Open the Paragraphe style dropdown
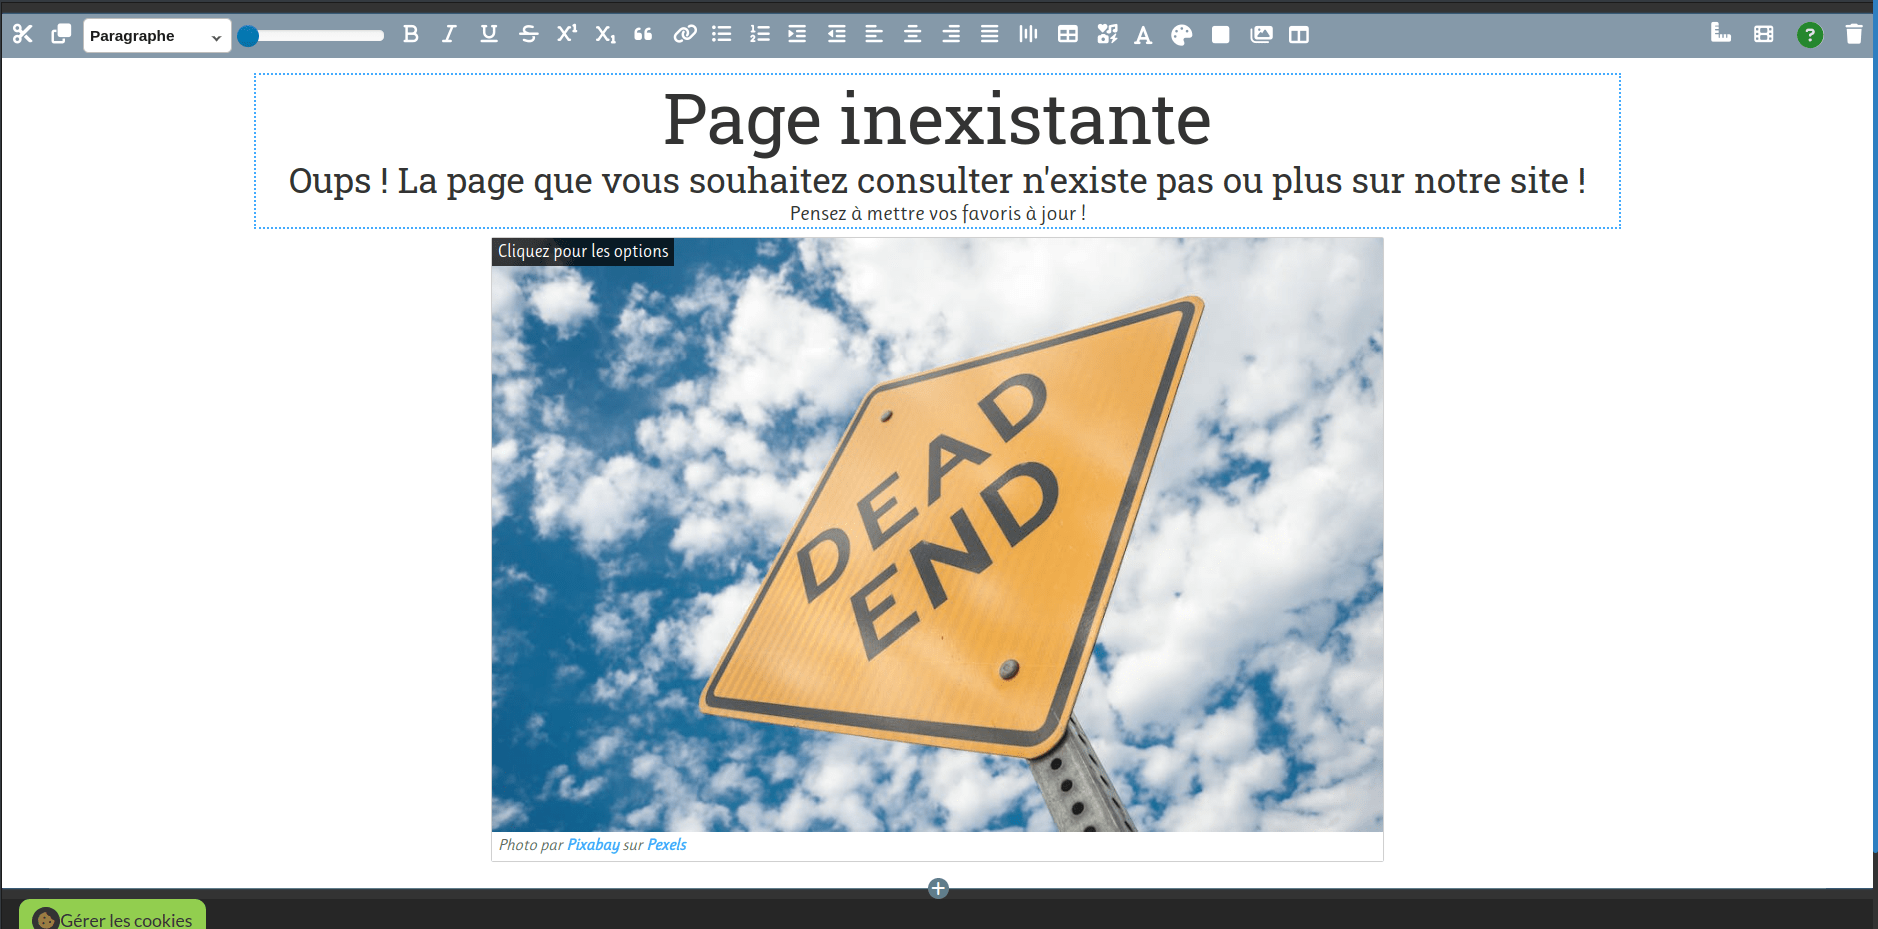This screenshot has width=1878, height=929. point(157,36)
